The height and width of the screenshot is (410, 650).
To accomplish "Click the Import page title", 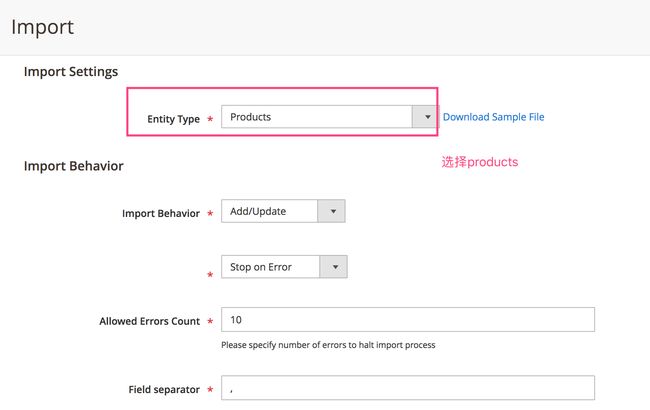I will point(43,27).
